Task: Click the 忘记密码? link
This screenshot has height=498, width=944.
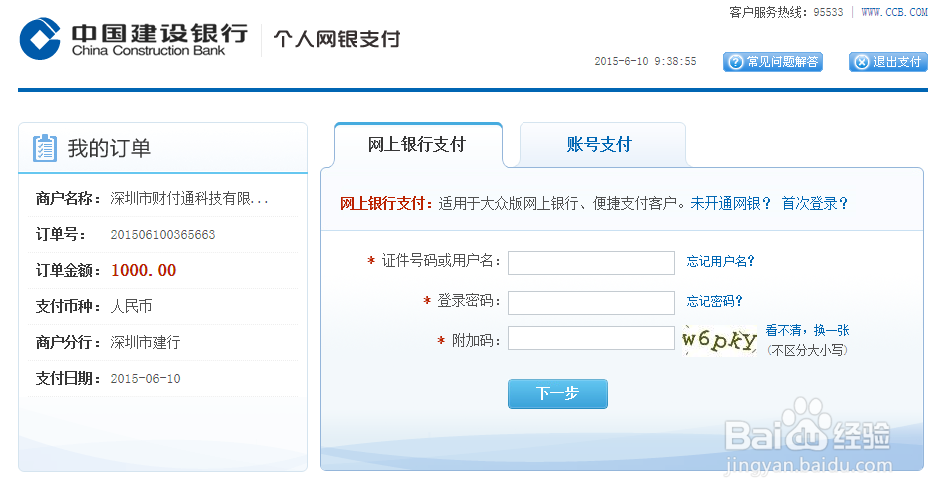Action: [715, 301]
